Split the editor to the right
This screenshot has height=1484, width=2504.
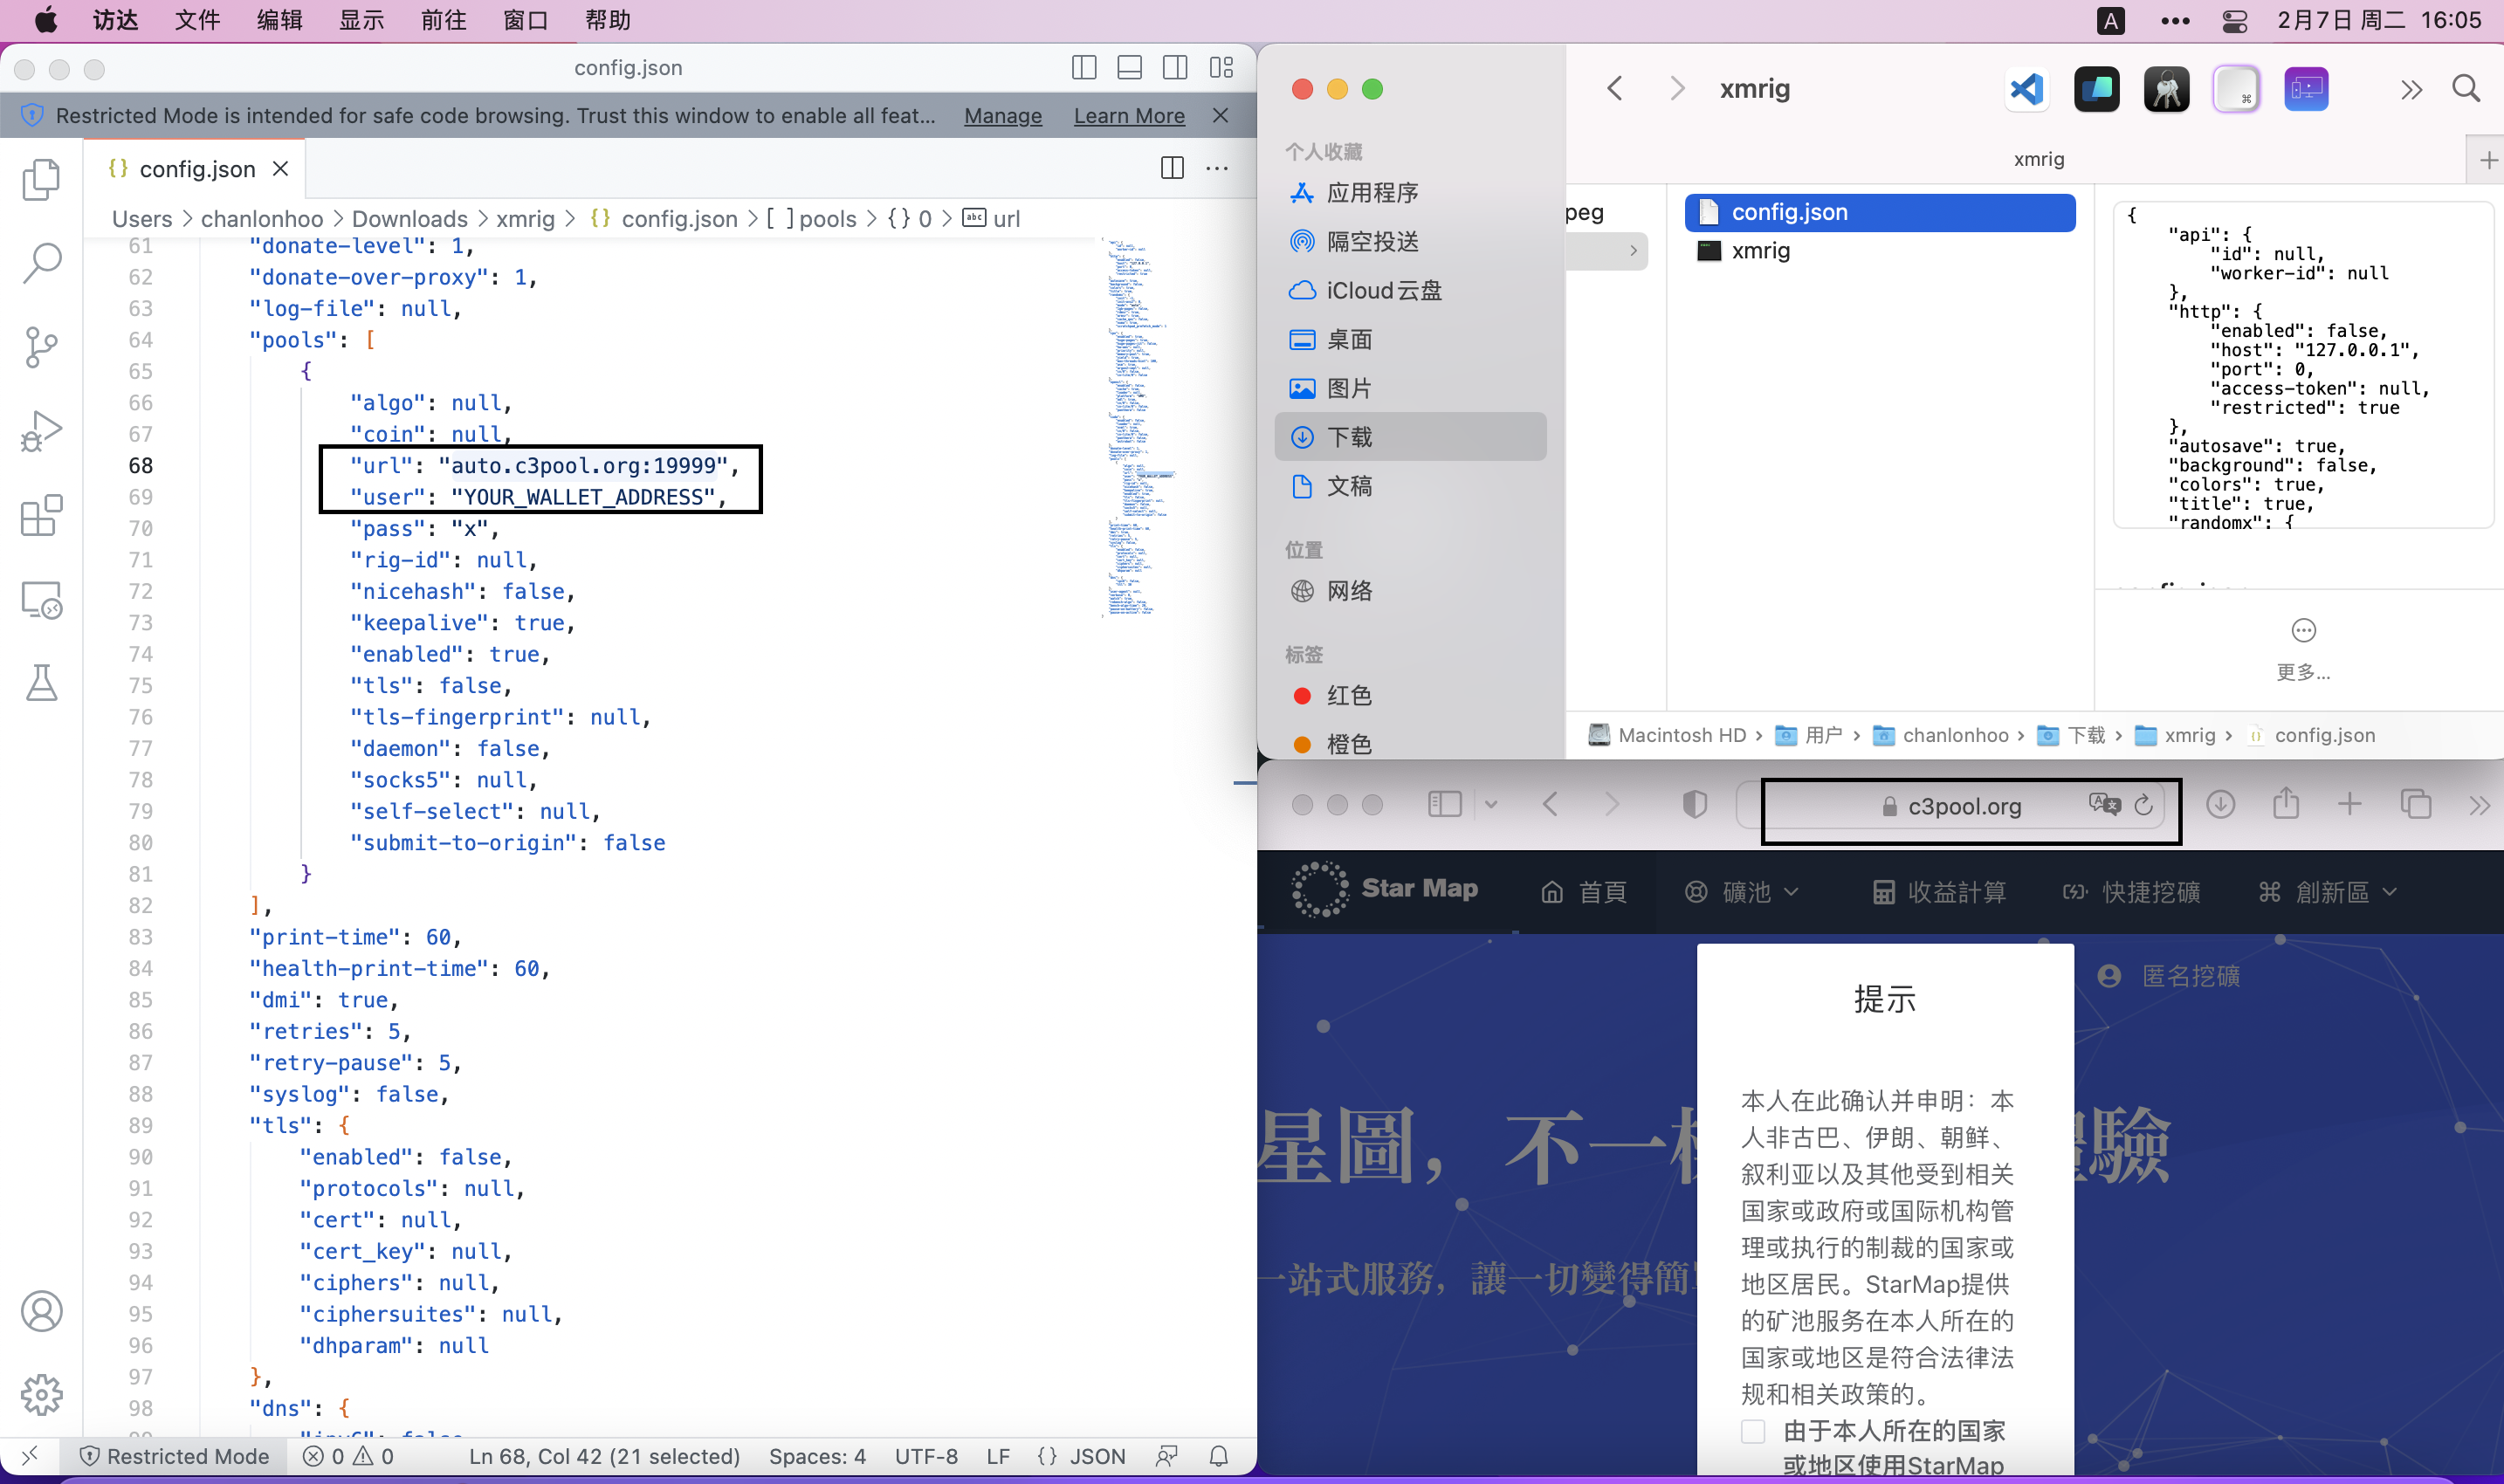click(1172, 168)
